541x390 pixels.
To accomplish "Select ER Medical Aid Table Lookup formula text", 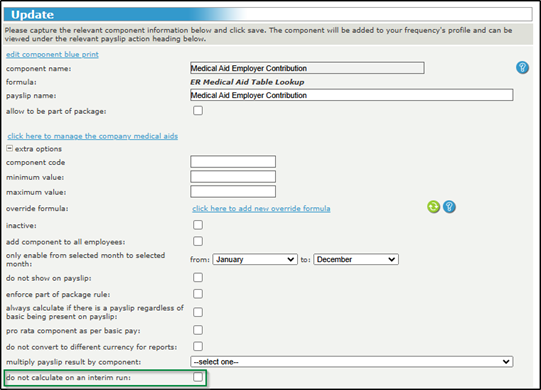I will pyautogui.click(x=247, y=82).
